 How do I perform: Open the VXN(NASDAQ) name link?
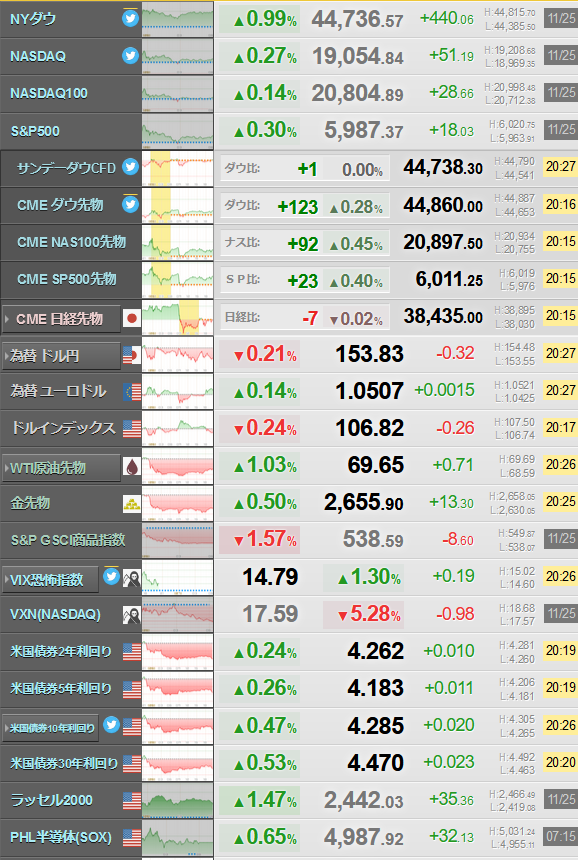(x=55, y=614)
